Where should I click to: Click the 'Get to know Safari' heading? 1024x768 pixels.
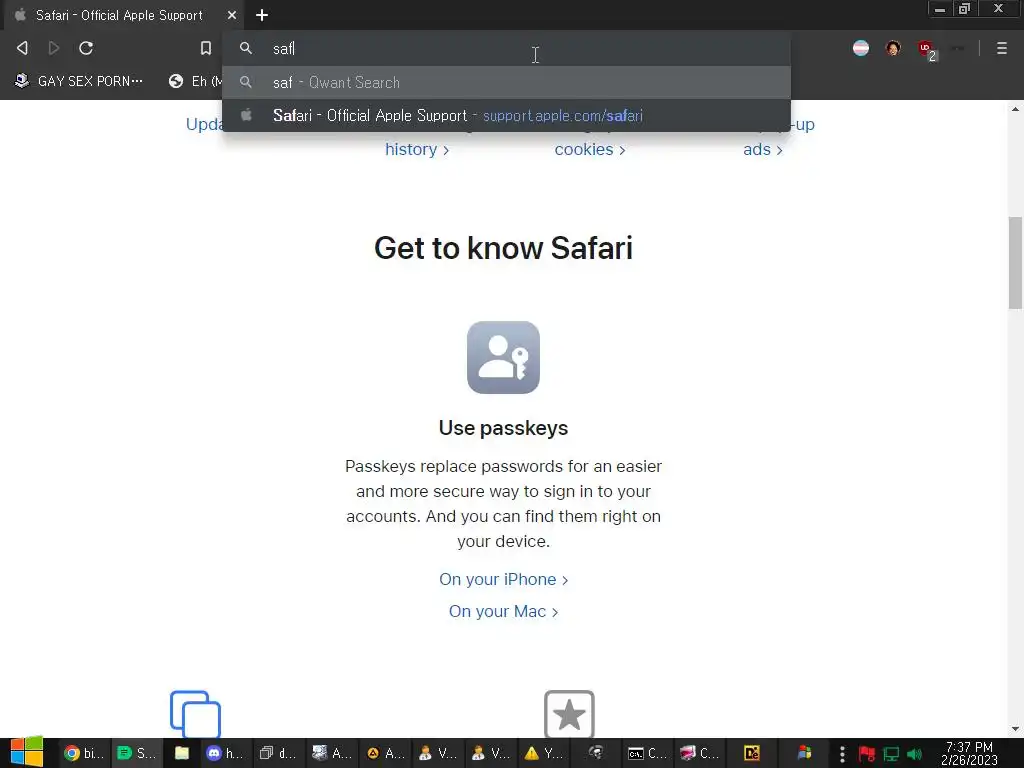(x=504, y=248)
